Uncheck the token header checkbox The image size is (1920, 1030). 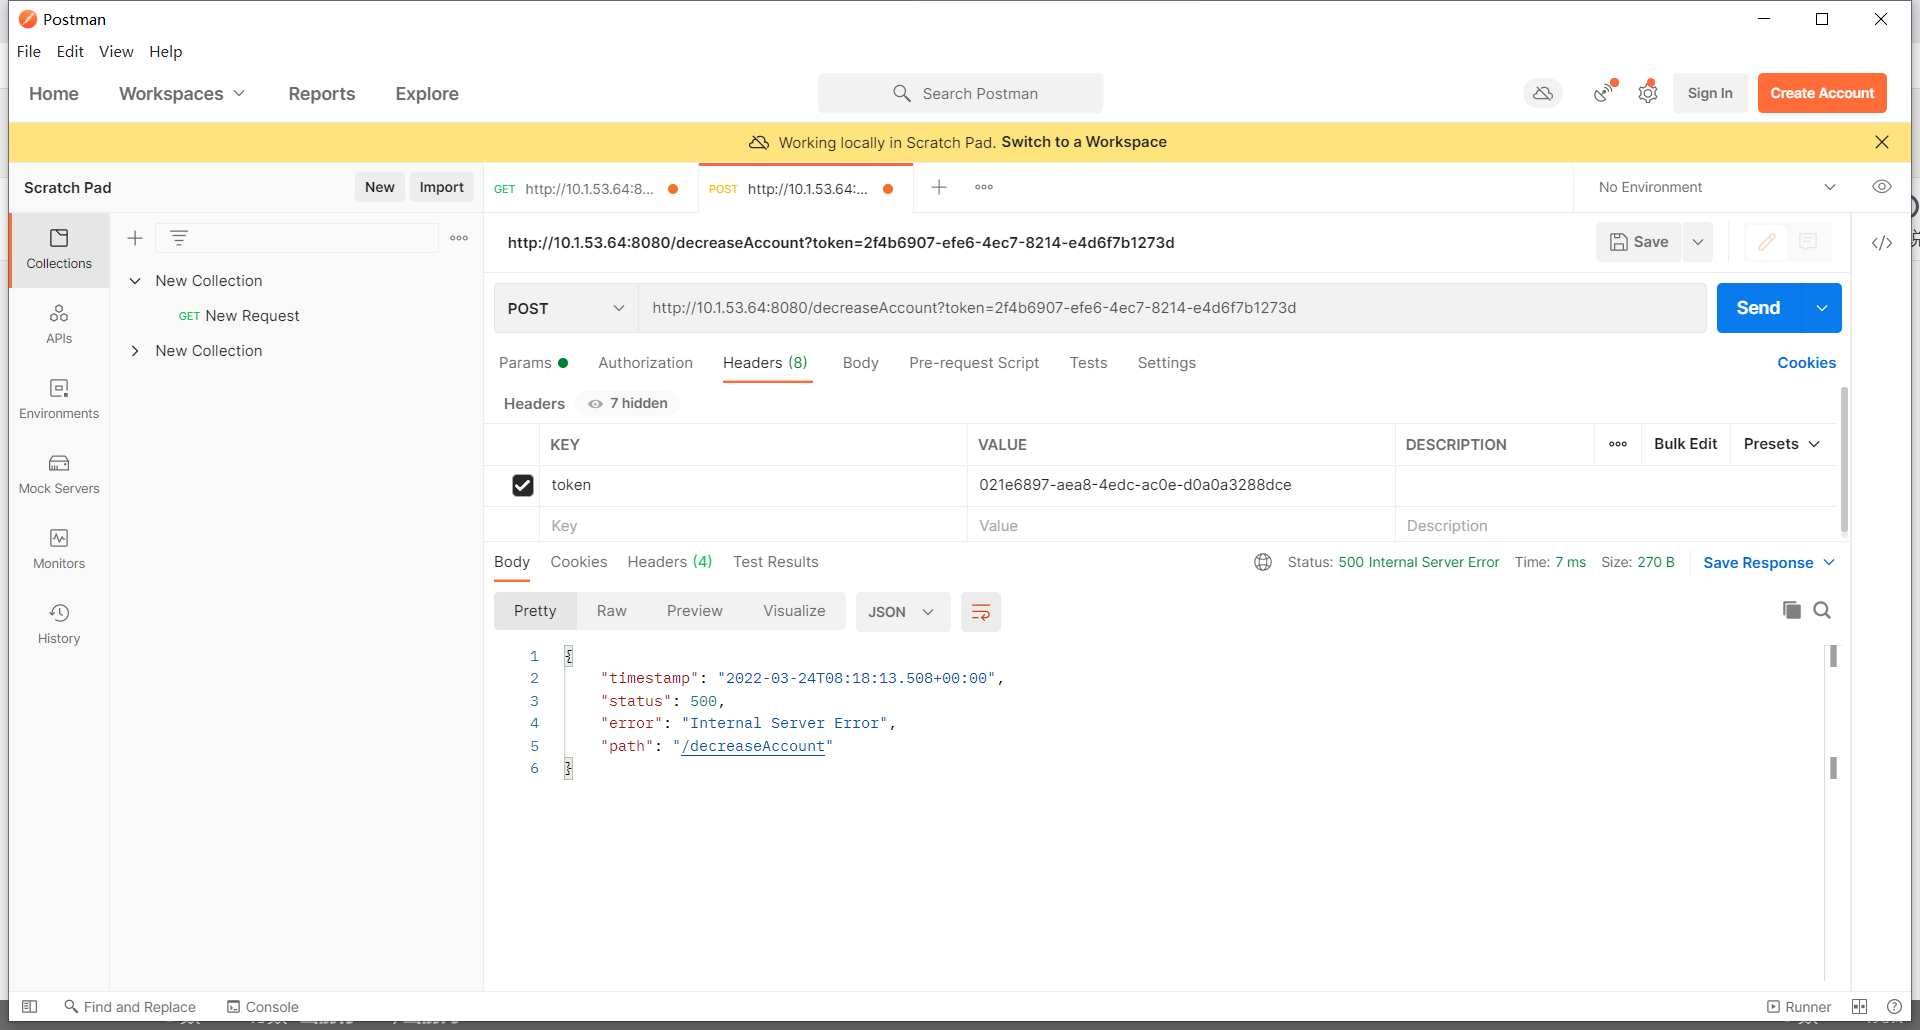tap(523, 485)
